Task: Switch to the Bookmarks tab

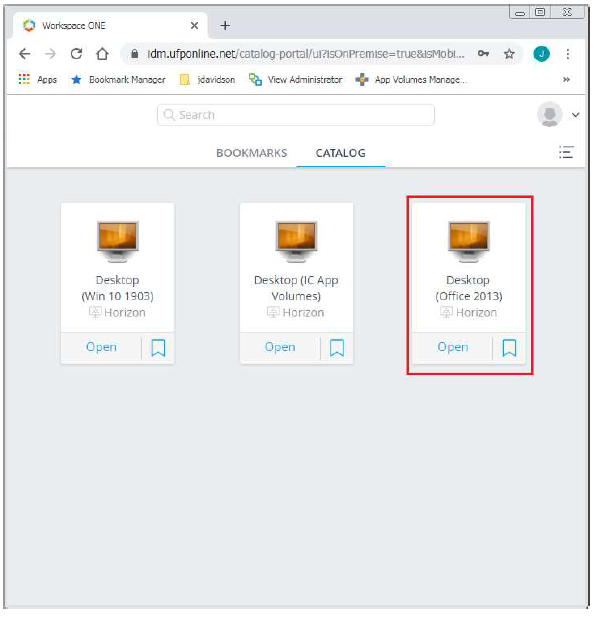Action: 251,153
